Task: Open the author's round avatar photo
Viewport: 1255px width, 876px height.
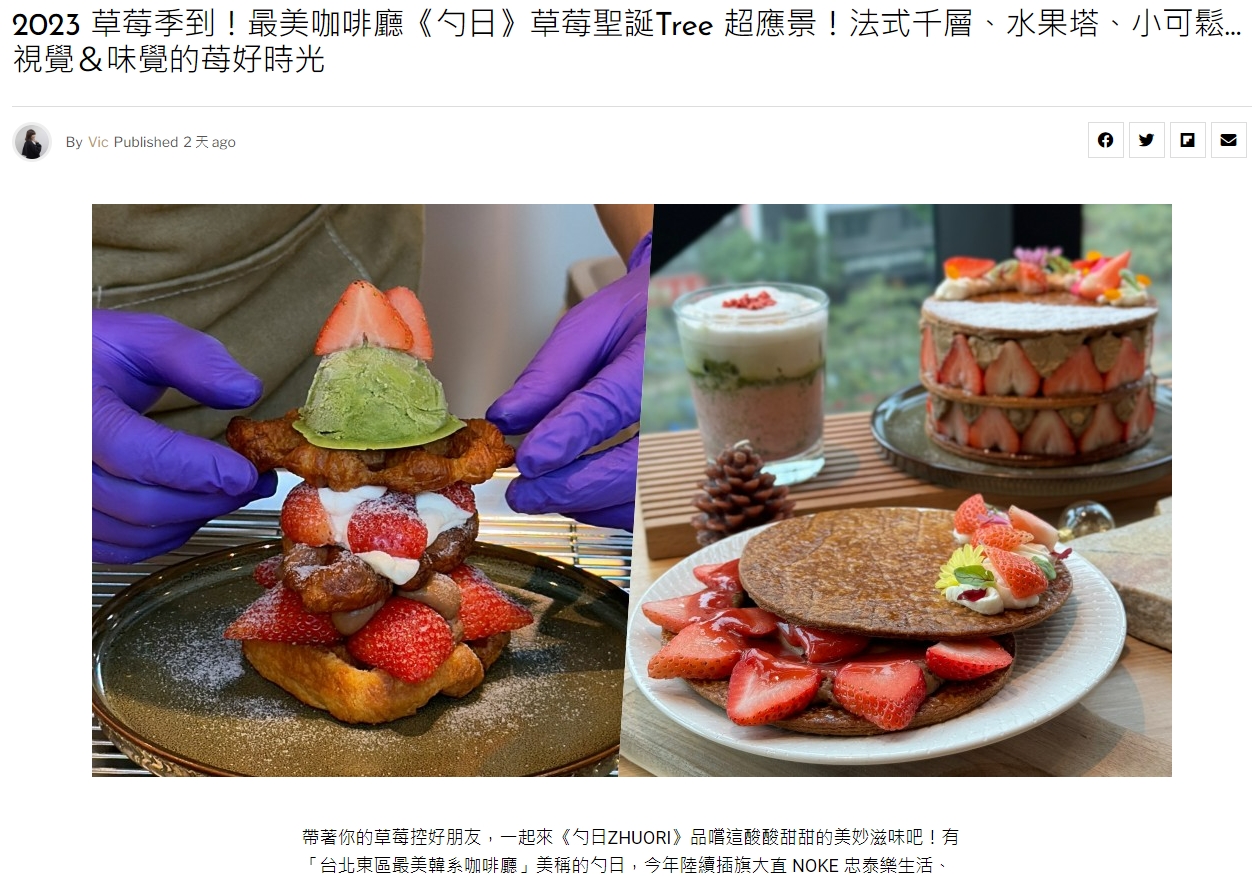Action: (x=32, y=142)
